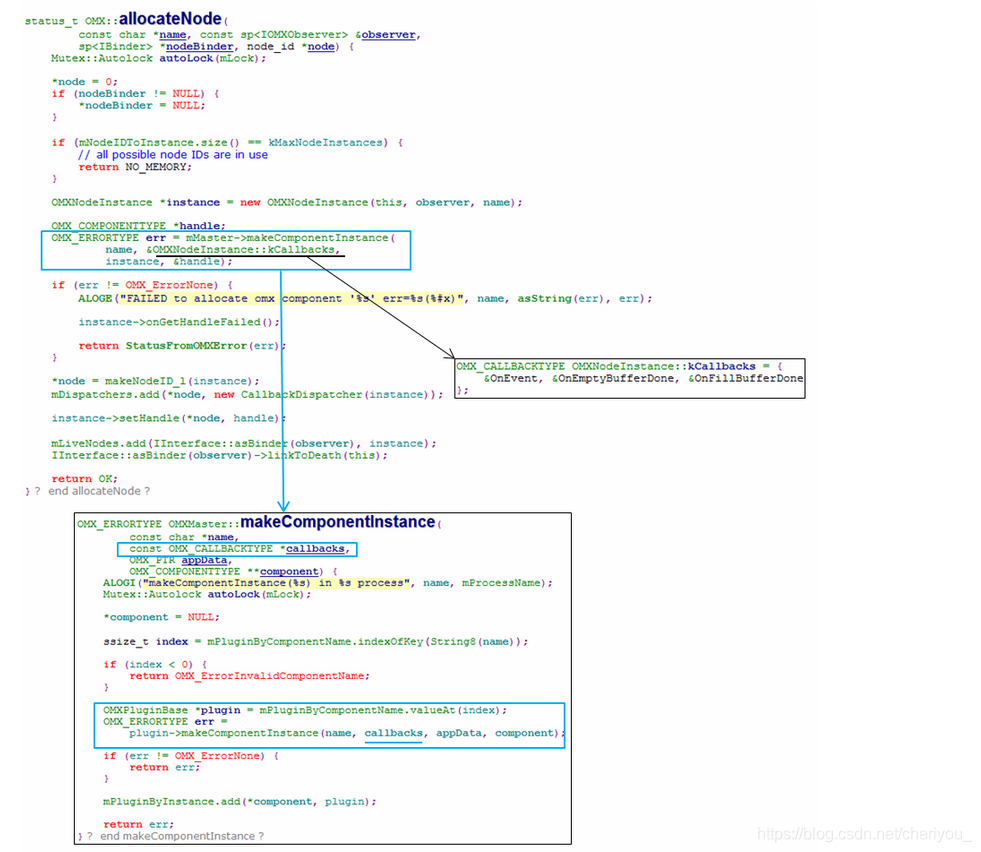Collapse the "end allocateNode" fold marker

pos(37,491)
